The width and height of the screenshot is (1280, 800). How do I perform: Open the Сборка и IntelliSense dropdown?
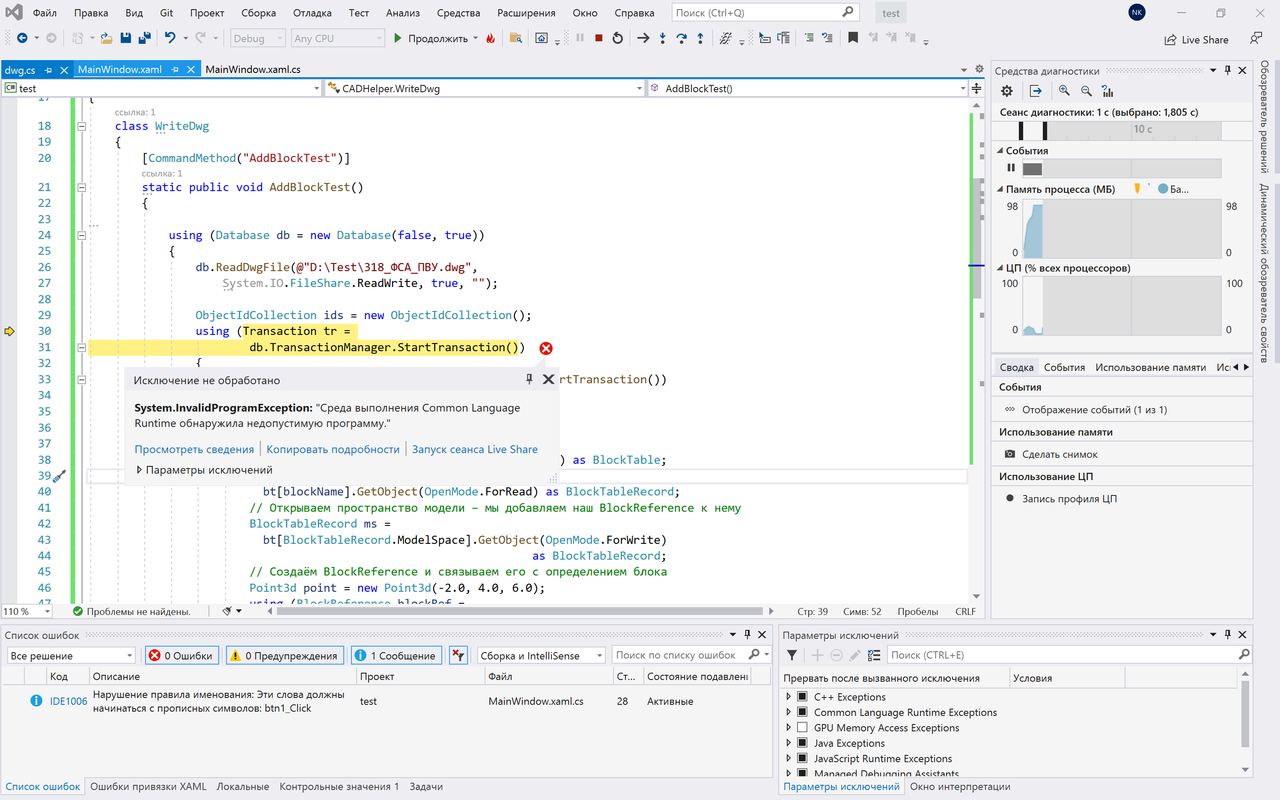coord(540,655)
